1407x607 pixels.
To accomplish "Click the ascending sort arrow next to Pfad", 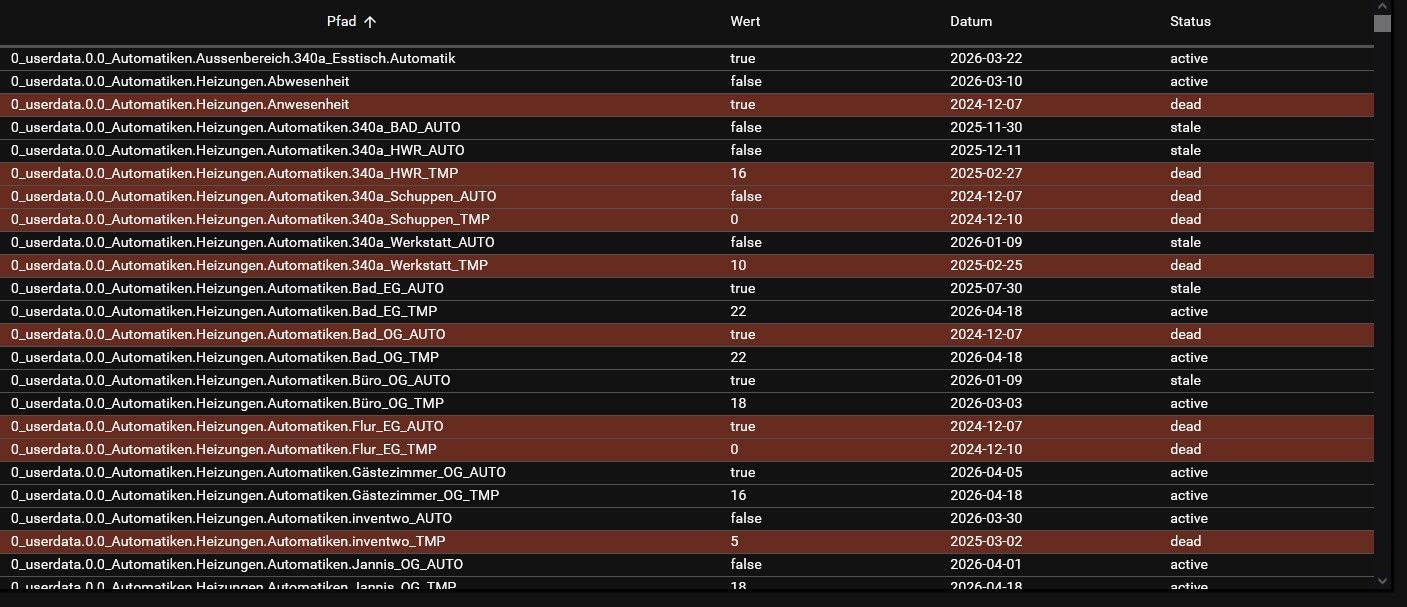I will coord(370,22).
